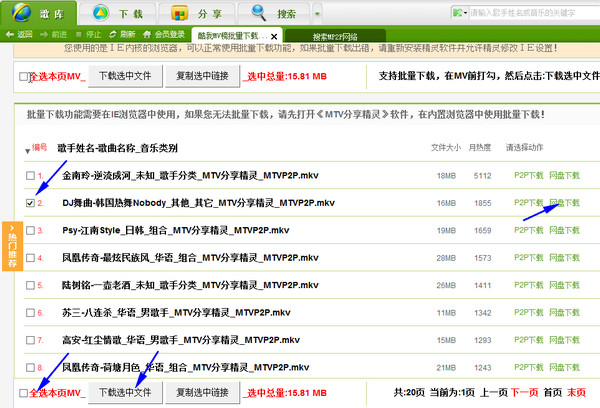Click 网盘下载 for 金南玲-逆流成河
Image resolution: width=600 pixels, height=408 pixels.
point(564,175)
